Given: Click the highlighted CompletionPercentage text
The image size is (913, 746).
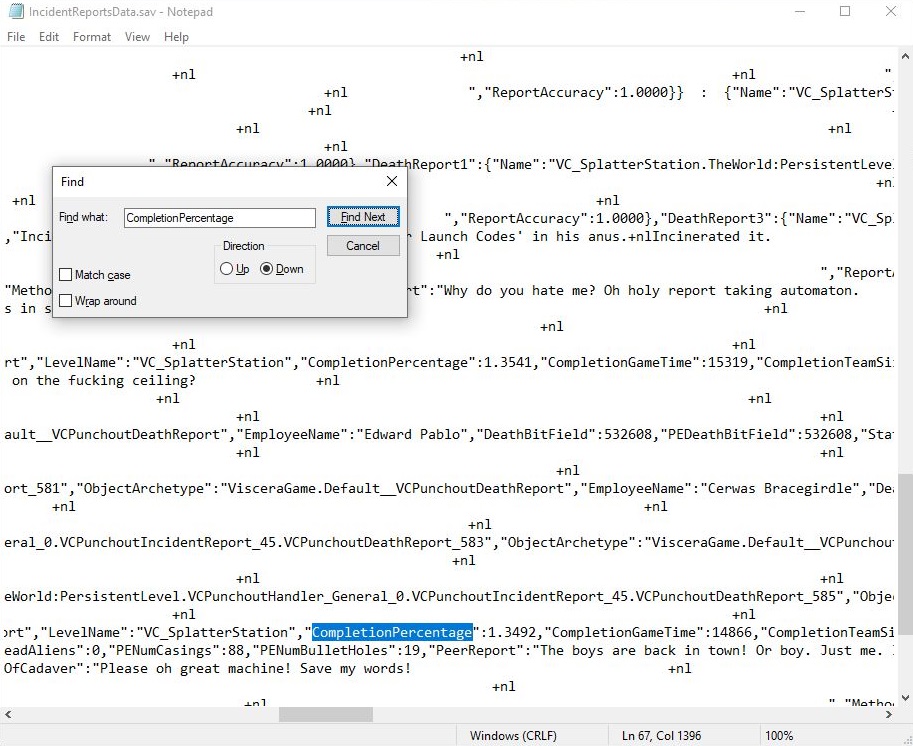Looking at the screenshot, I should click(x=392, y=632).
